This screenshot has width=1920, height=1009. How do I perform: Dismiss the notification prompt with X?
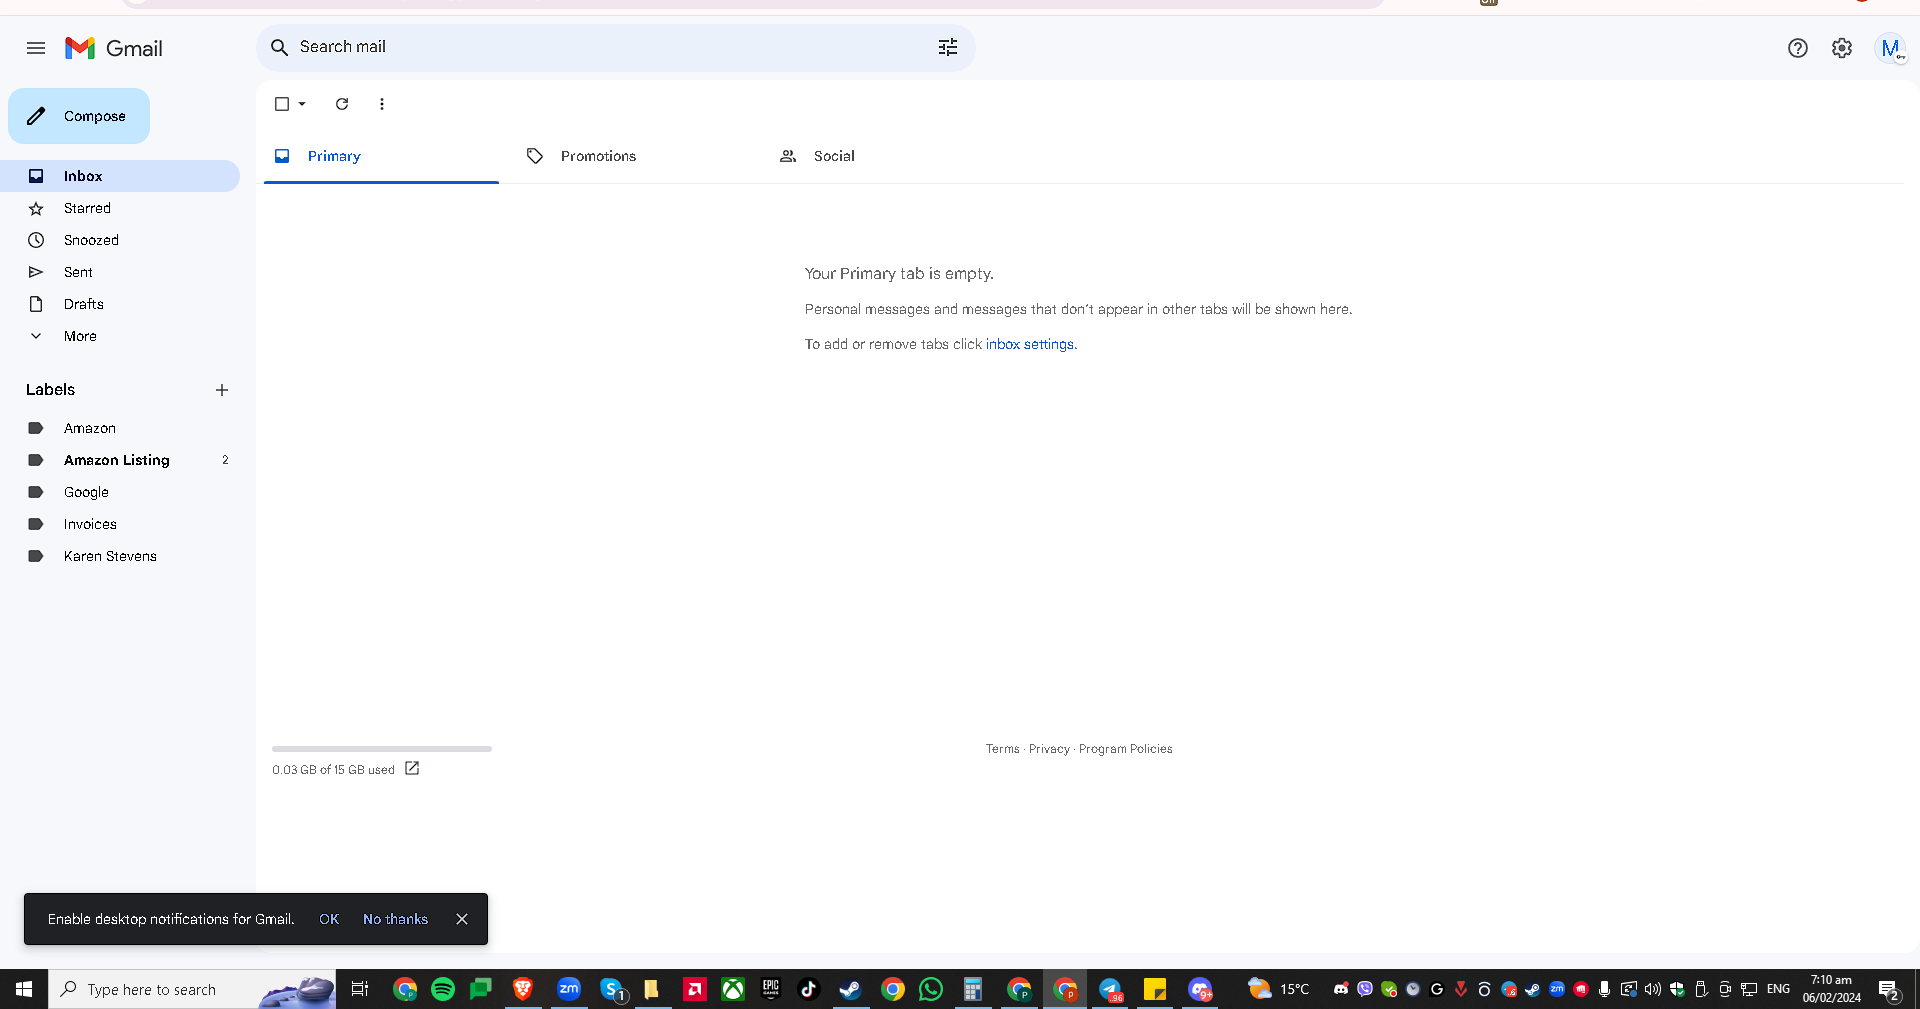(x=462, y=919)
